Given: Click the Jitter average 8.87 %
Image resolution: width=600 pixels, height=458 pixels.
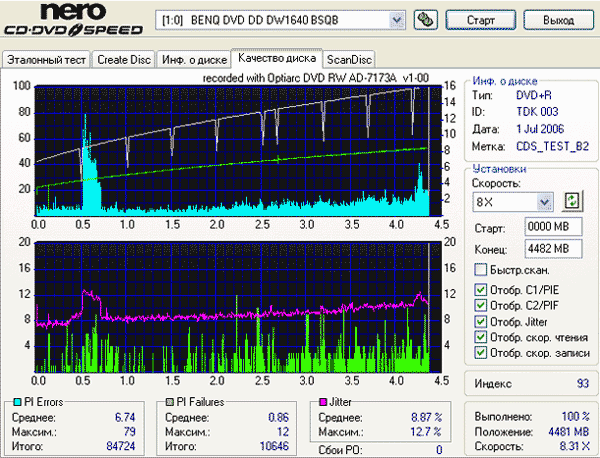Looking at the screenshot, I should tap(427, 417).
